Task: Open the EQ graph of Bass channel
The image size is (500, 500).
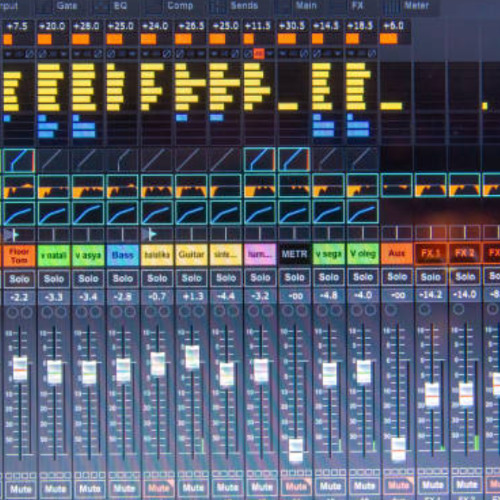Action: [122, 187]
